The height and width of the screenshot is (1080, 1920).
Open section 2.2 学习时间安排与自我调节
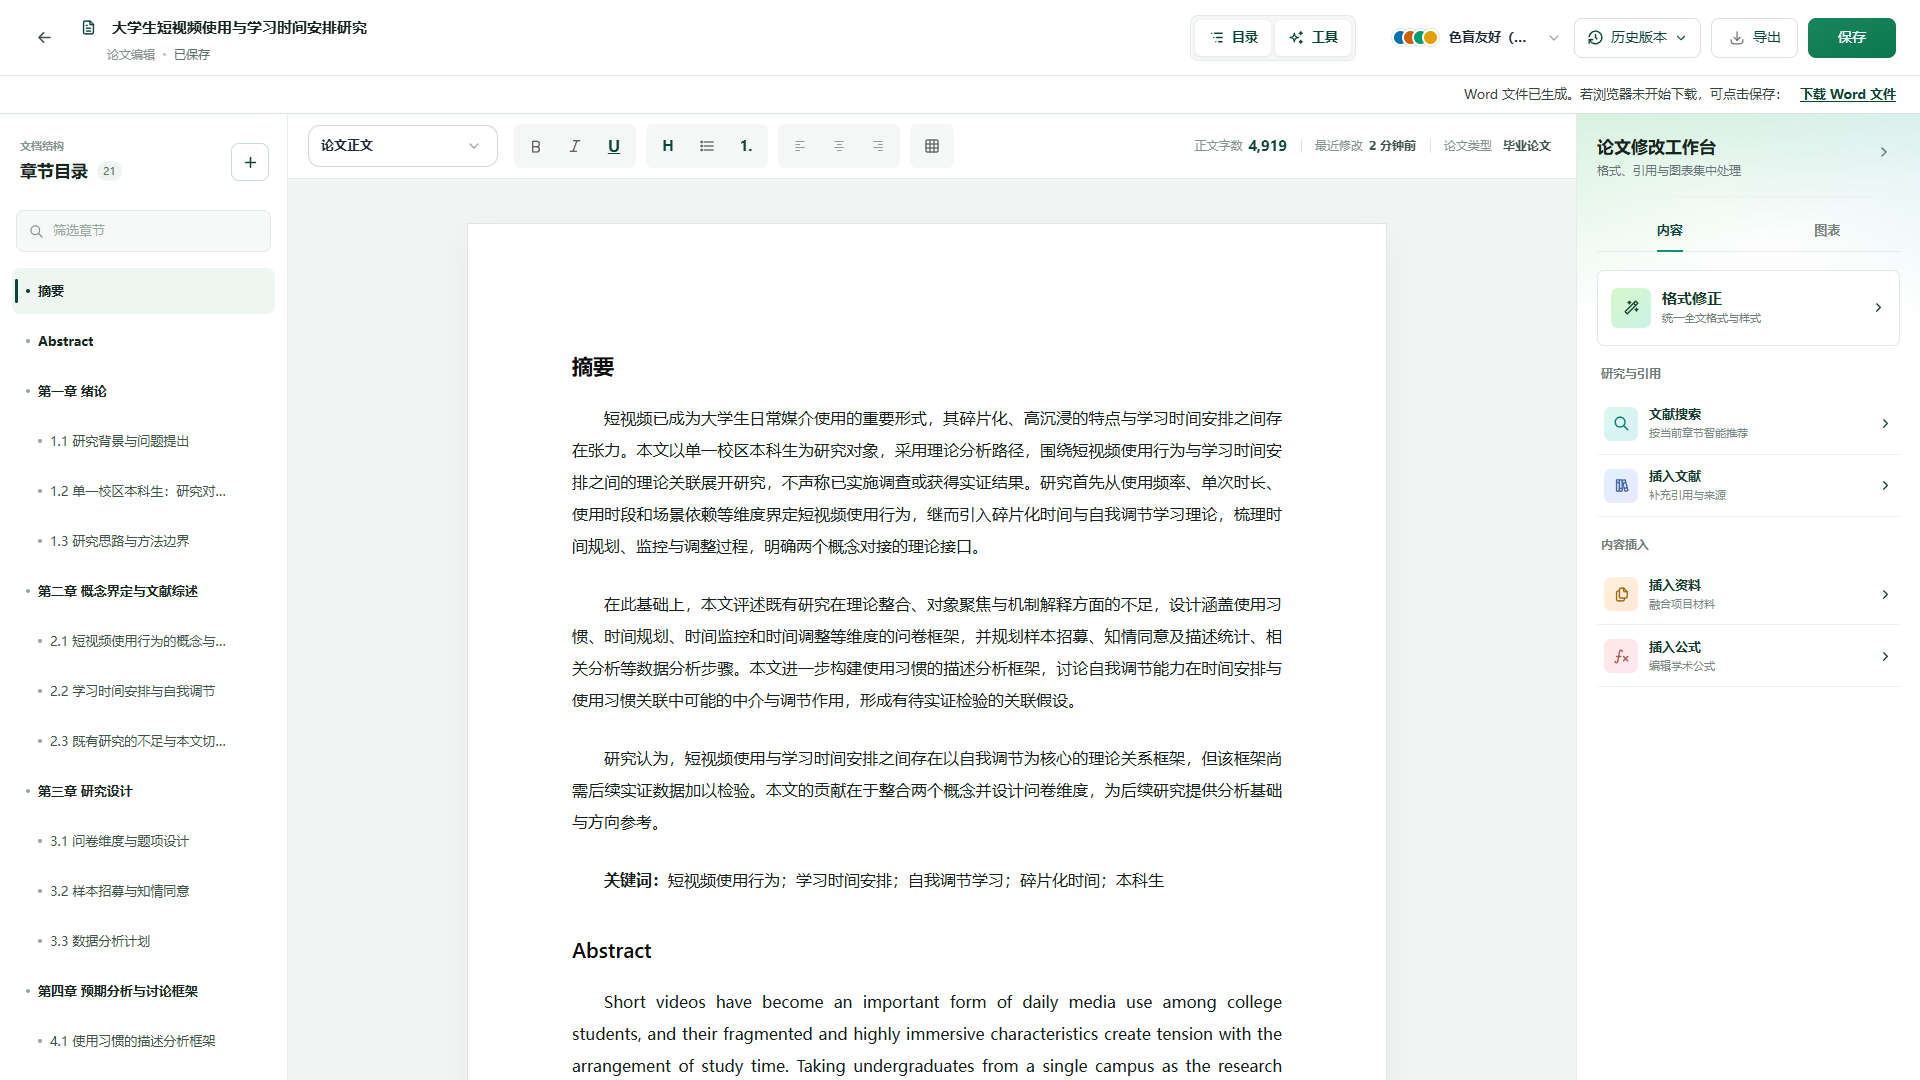(x=143, y=691)
